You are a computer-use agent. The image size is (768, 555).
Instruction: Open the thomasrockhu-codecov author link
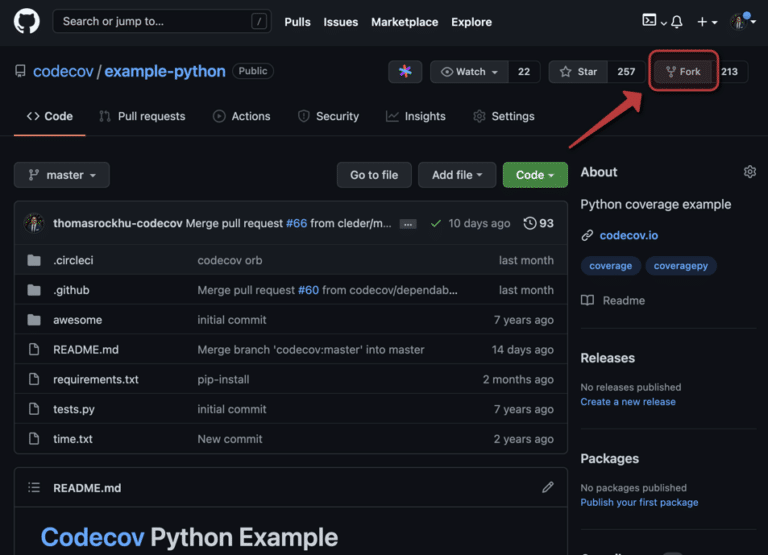click(118, 223)
